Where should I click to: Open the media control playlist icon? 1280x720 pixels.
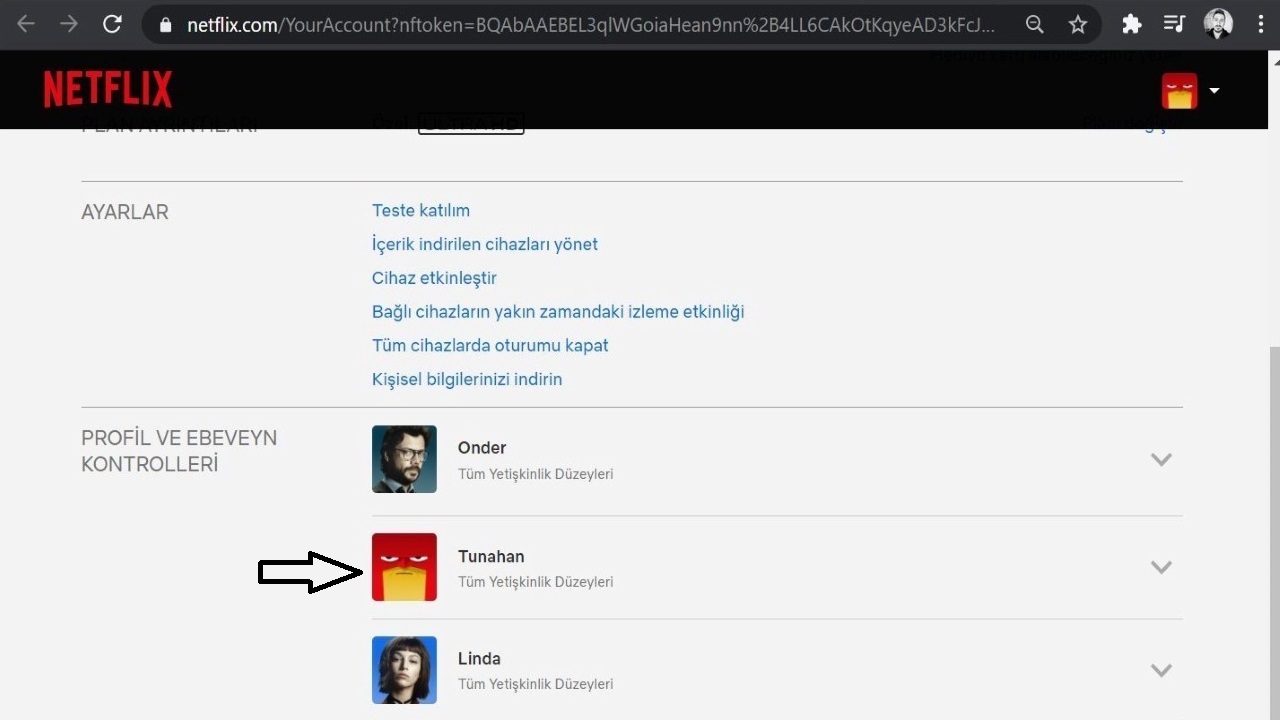tap(1176, 24)
